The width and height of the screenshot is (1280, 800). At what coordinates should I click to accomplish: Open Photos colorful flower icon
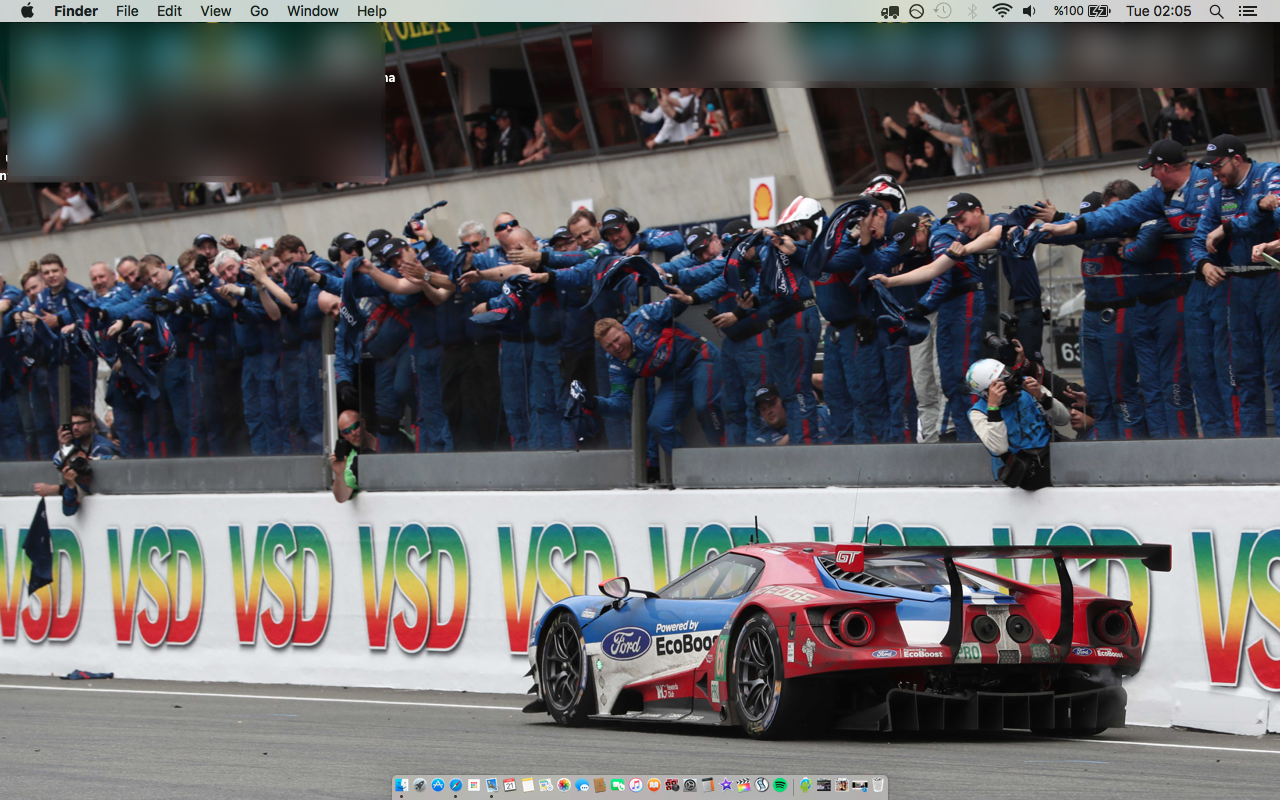564,785
